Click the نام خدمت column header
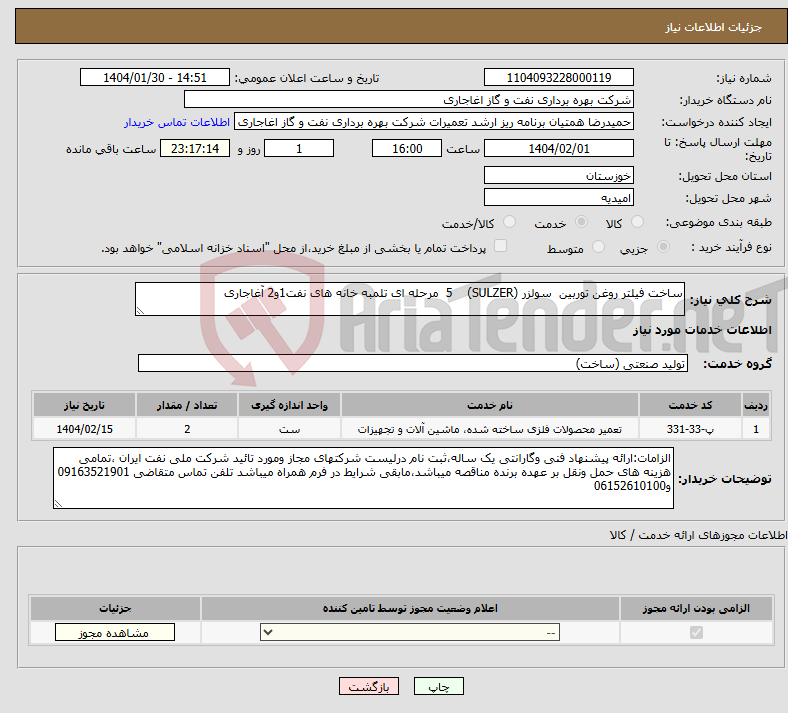788x713 pixels. (490, 405)
